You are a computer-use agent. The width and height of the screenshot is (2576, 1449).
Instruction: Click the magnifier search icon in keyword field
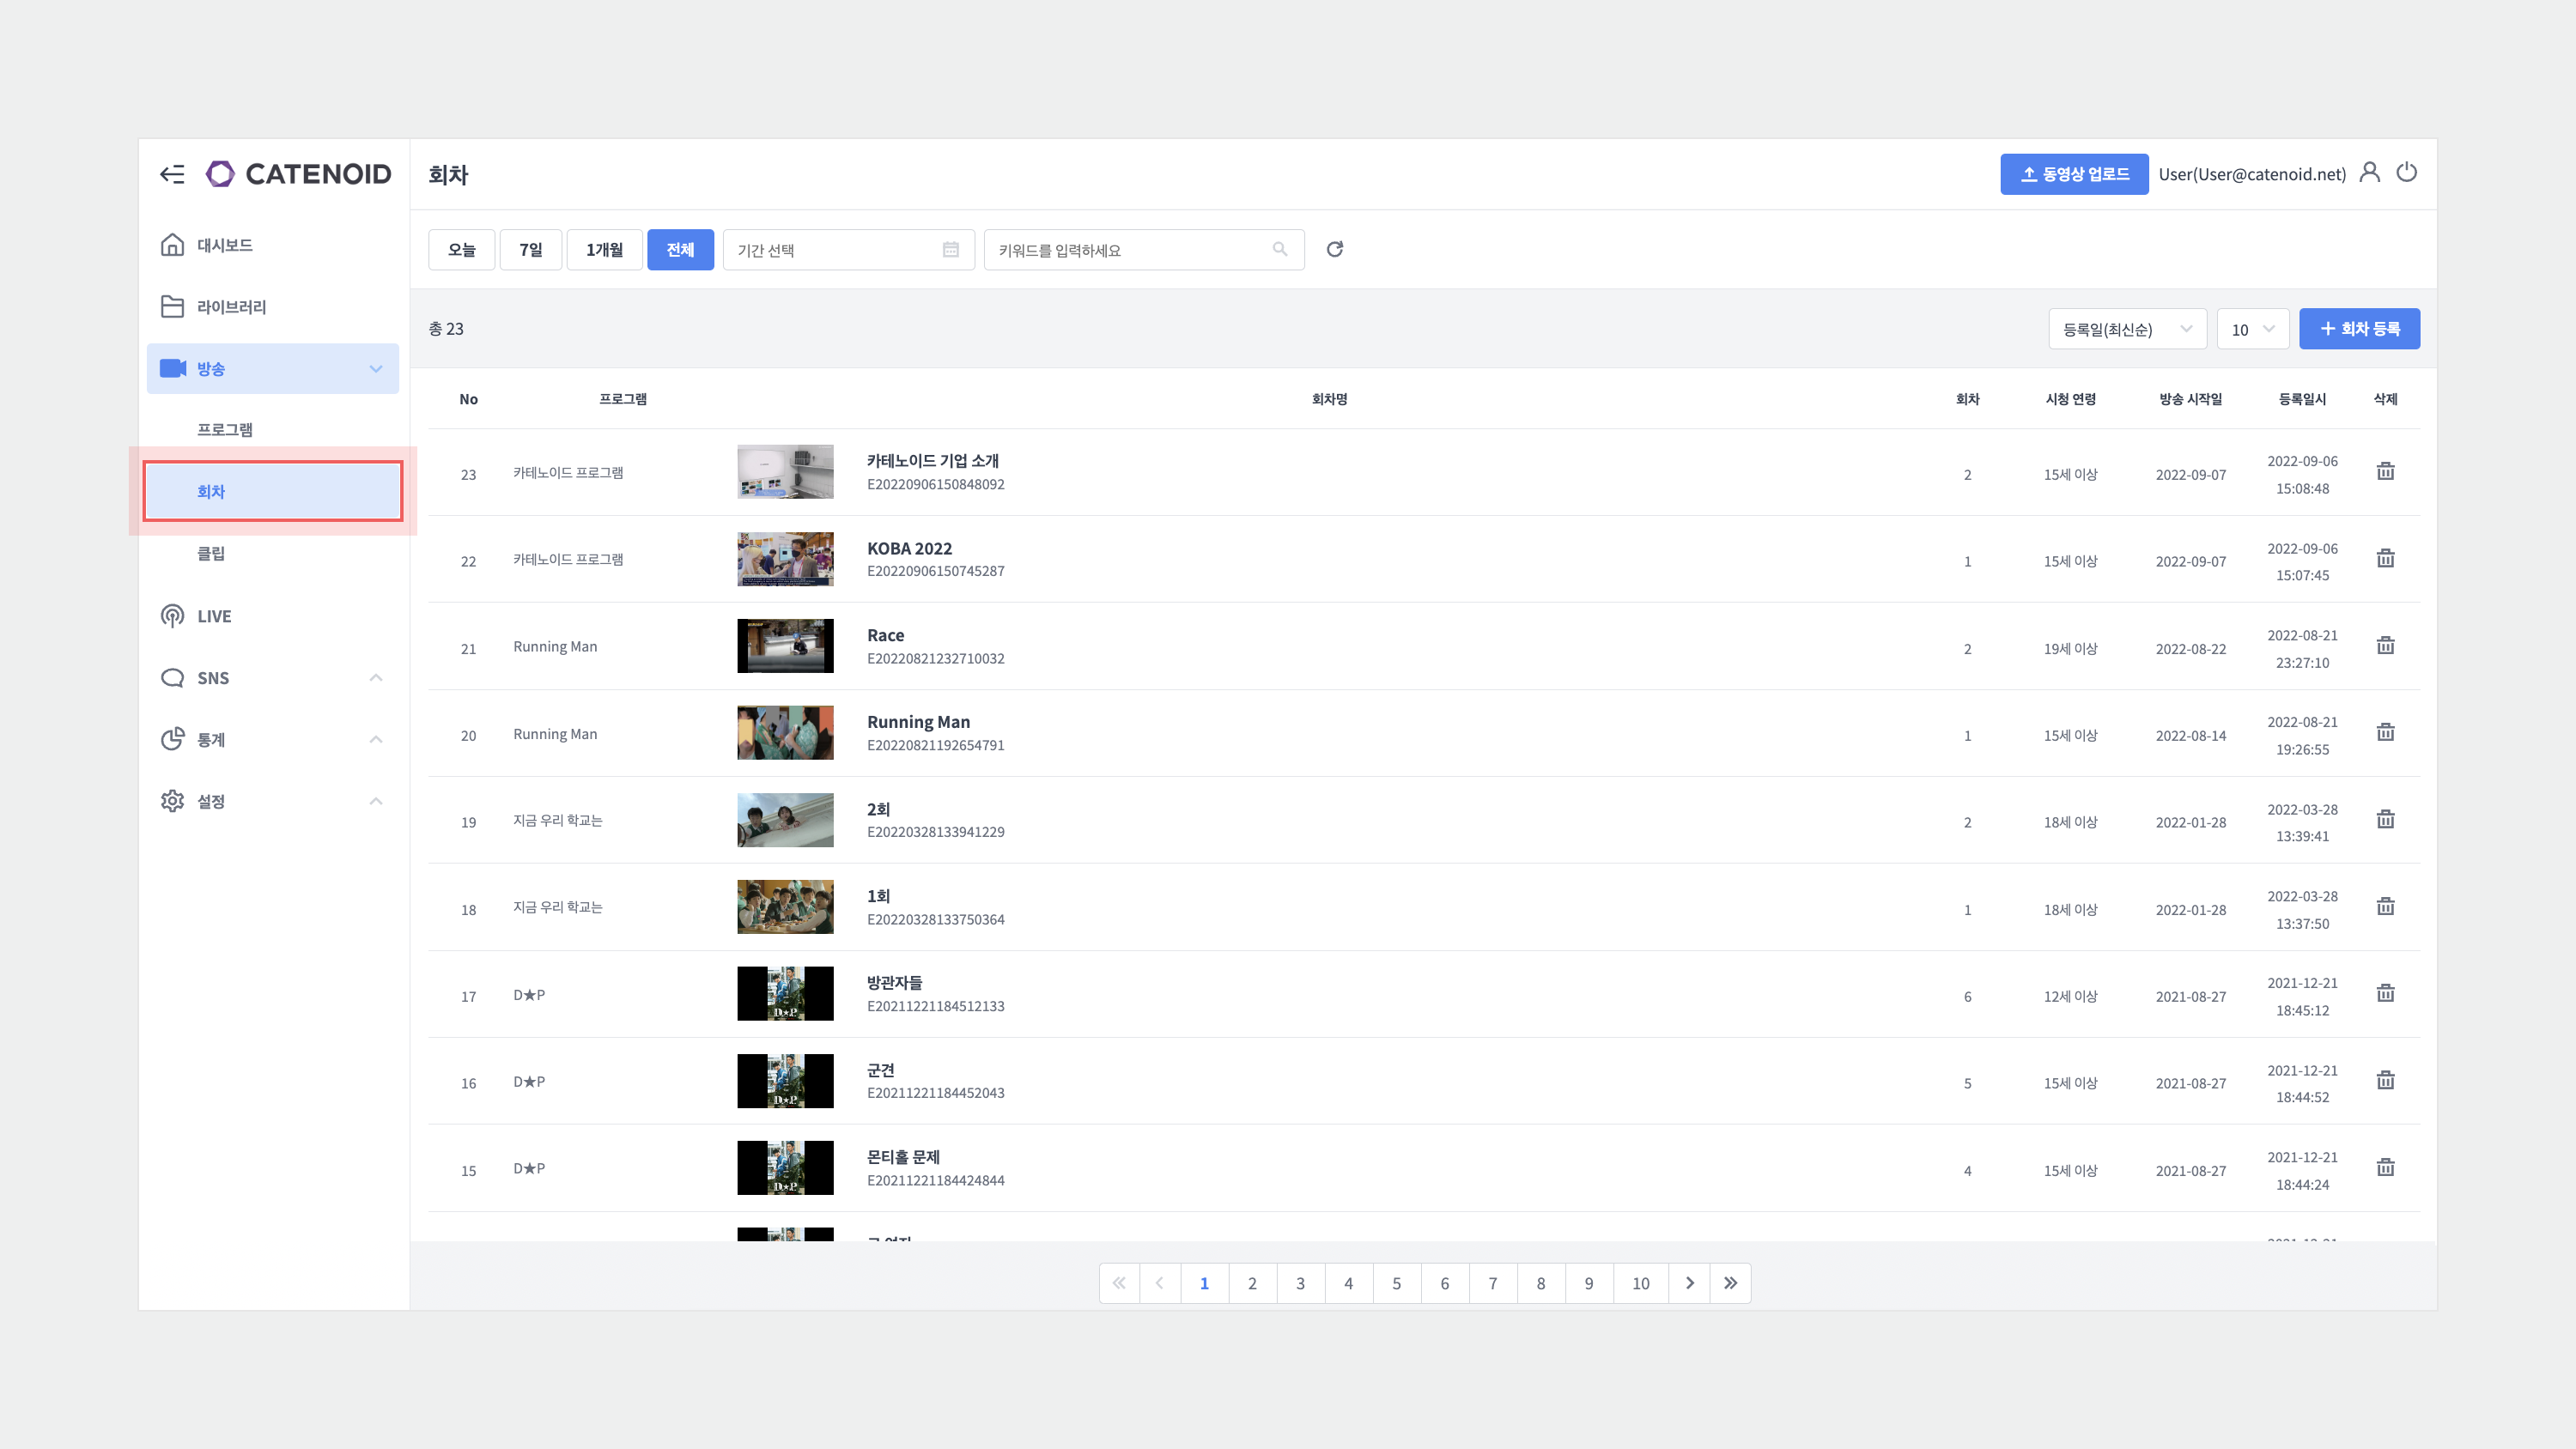click(x=1280, y=249)
